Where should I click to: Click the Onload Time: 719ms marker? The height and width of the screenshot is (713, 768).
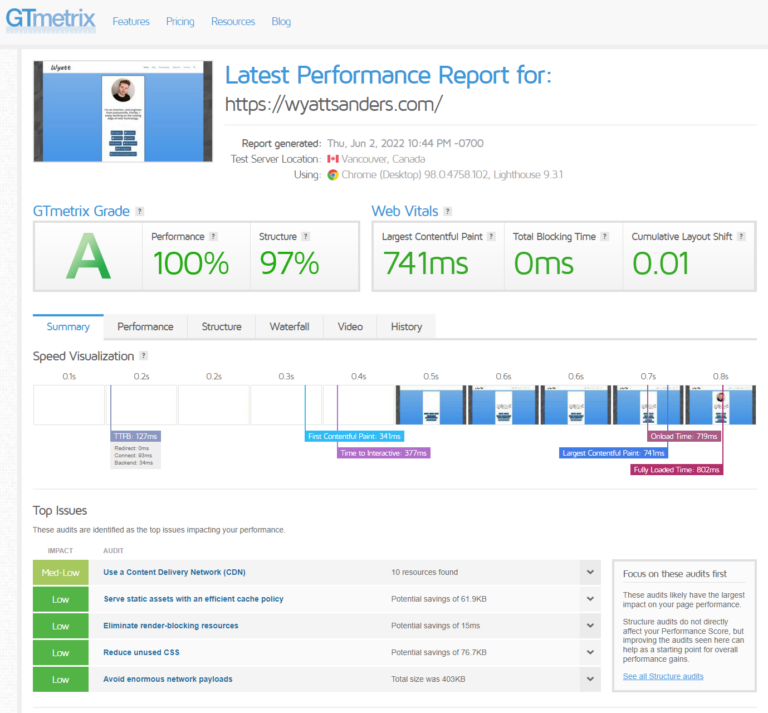click(x=684, y=436)
